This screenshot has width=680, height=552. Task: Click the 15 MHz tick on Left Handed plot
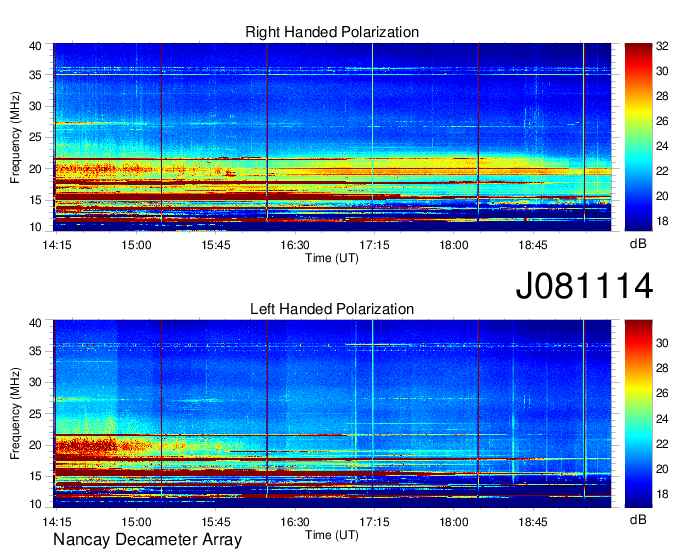[35, 477]
